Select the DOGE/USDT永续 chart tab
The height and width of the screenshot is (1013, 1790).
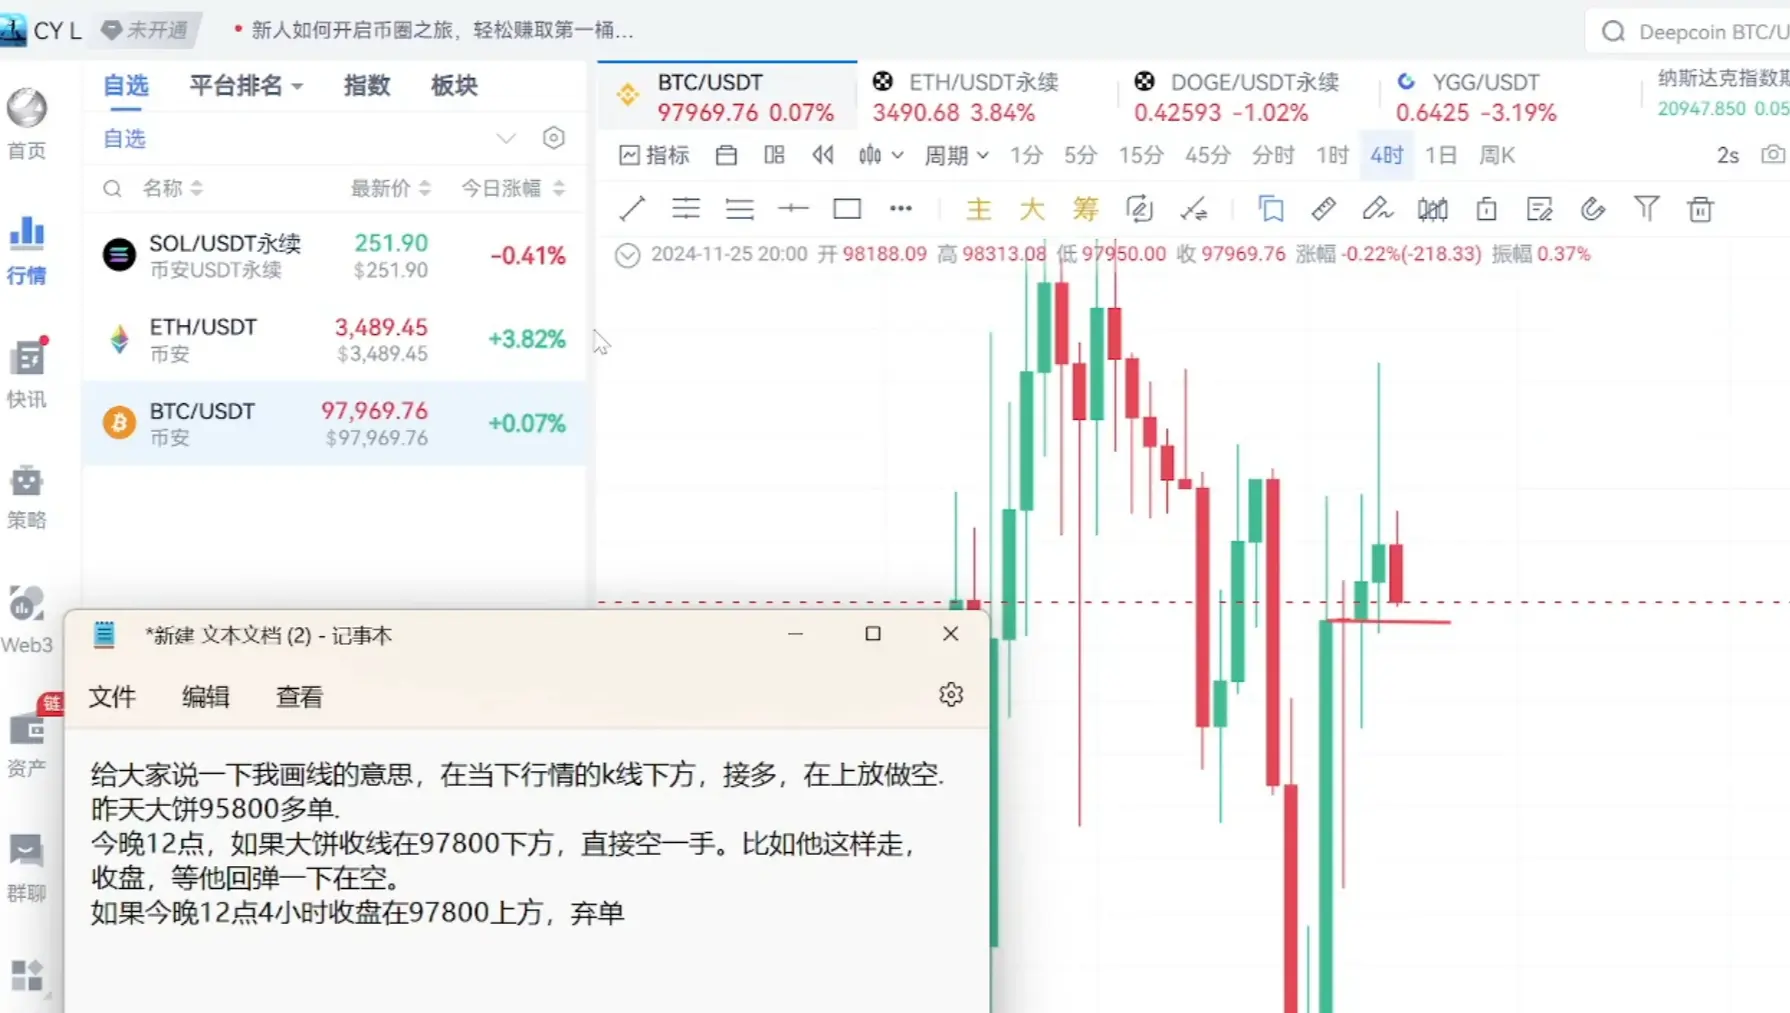click(1236, 96)
